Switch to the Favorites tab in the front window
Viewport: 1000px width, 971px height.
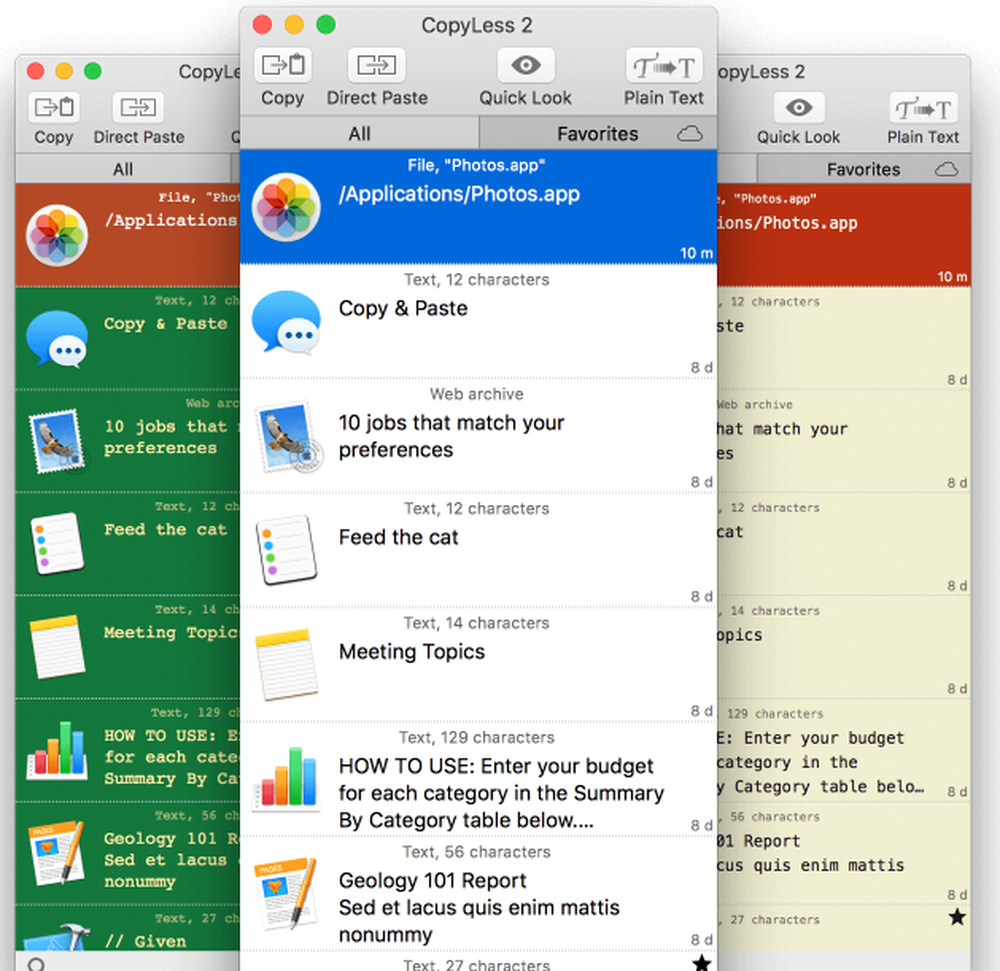[598, 134]
